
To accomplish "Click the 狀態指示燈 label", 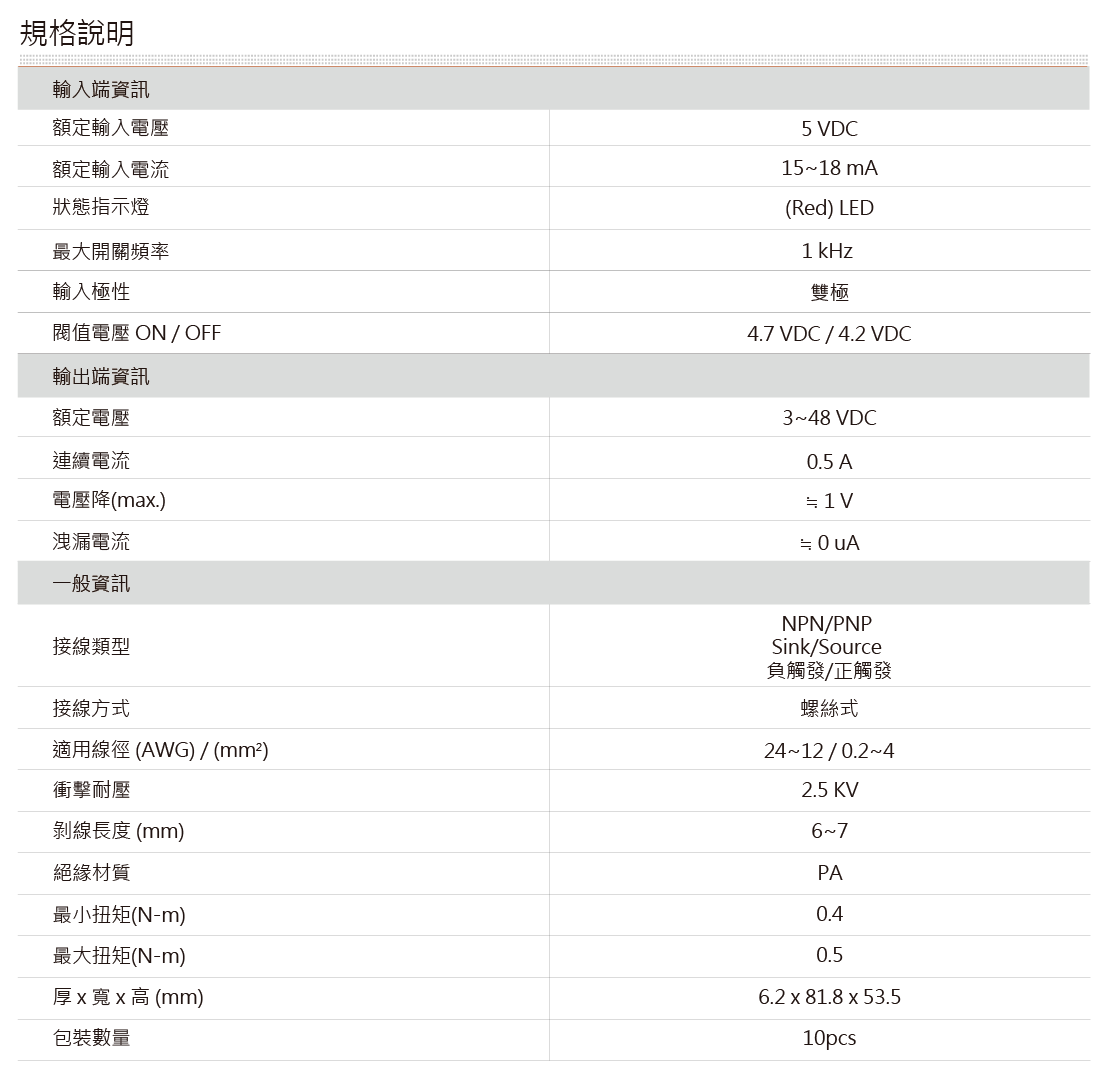I will [x=101, y=207].
